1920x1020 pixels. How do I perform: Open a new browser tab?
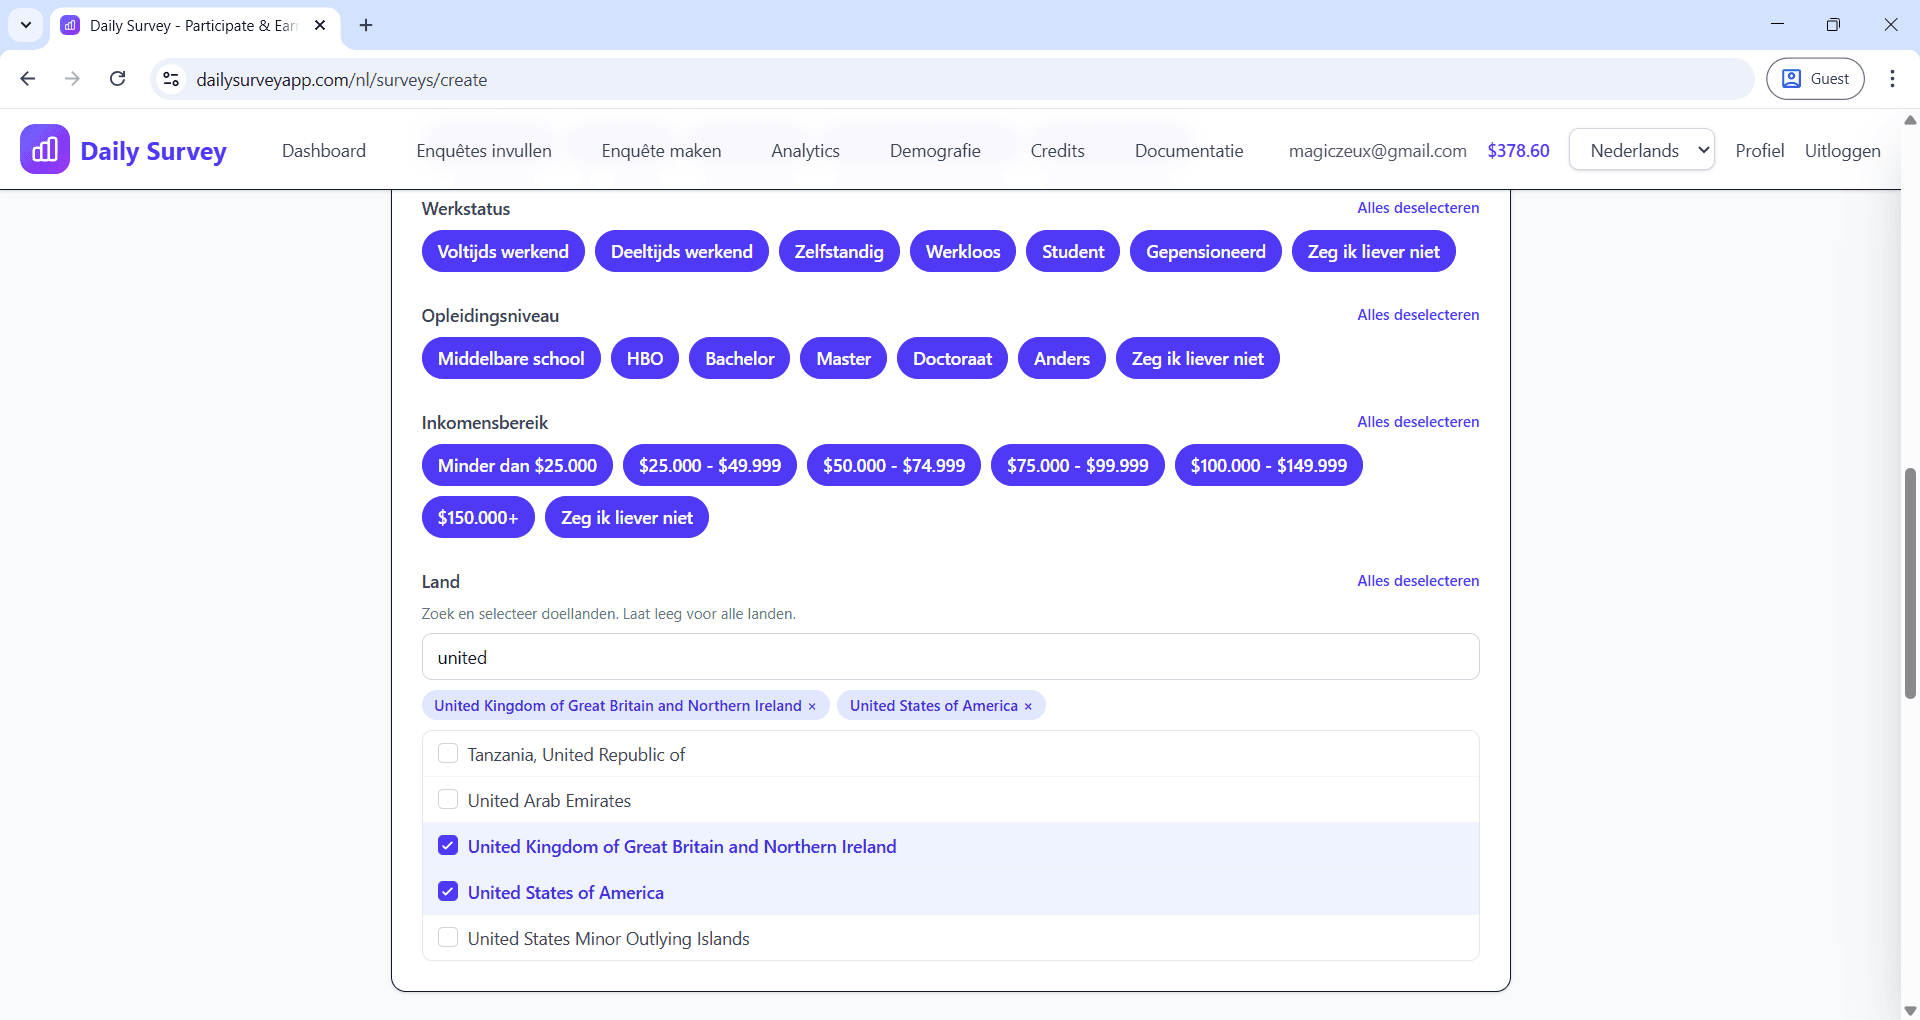click(366, 25)
